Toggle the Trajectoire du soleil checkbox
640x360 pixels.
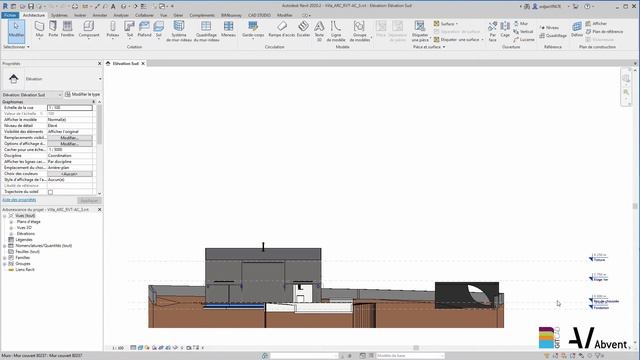point(50,192)
